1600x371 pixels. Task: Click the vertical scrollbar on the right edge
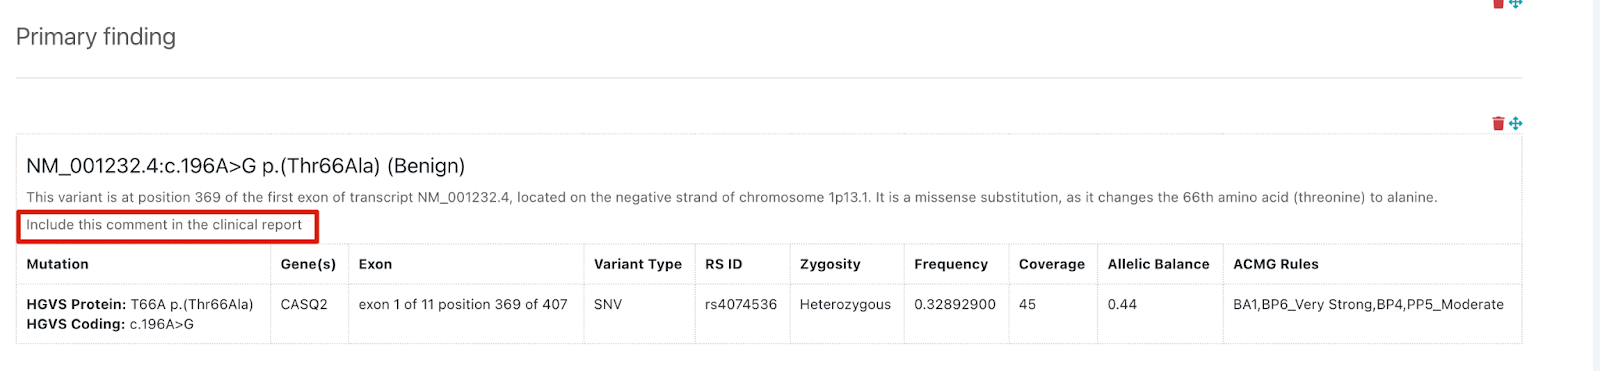tap(1596, 185)
